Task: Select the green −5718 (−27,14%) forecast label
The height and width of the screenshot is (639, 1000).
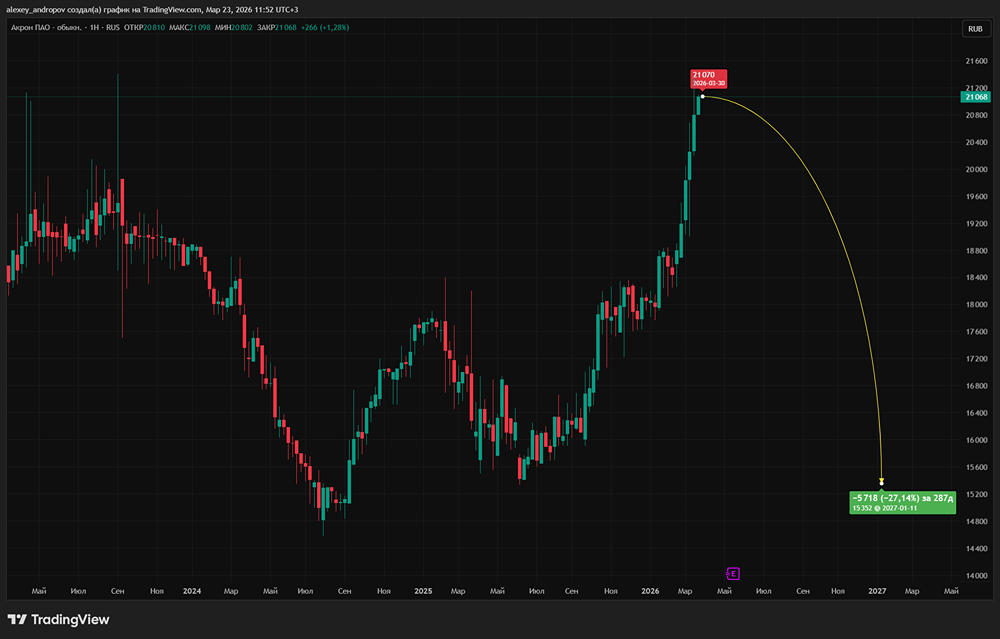Action: pos(902,503)
